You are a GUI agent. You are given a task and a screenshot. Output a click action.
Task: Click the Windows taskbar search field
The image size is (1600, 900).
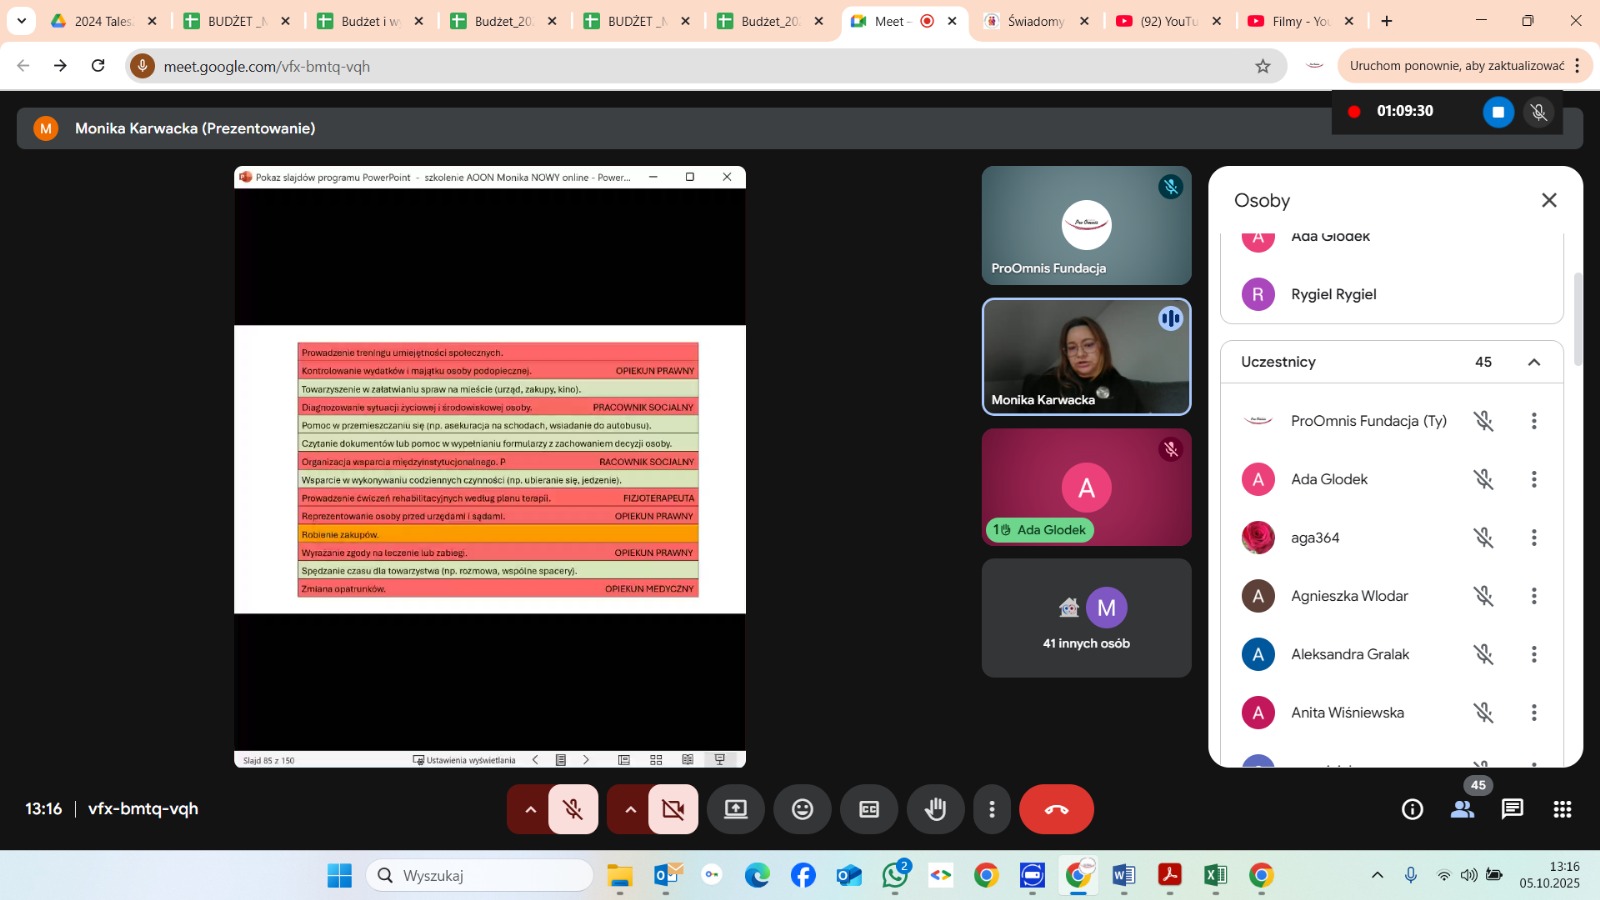click(480, 876)
